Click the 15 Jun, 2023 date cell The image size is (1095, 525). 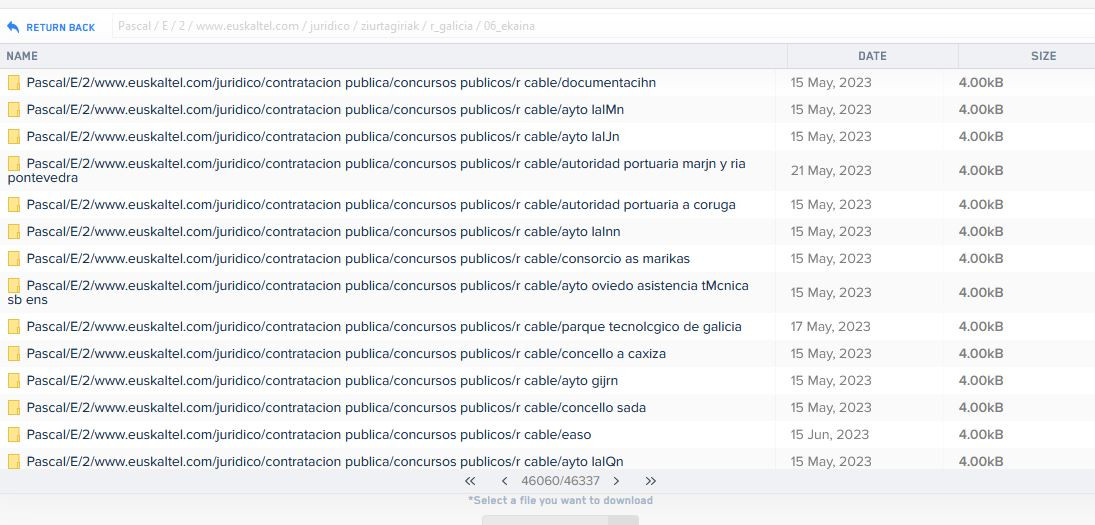coord(830,435)
